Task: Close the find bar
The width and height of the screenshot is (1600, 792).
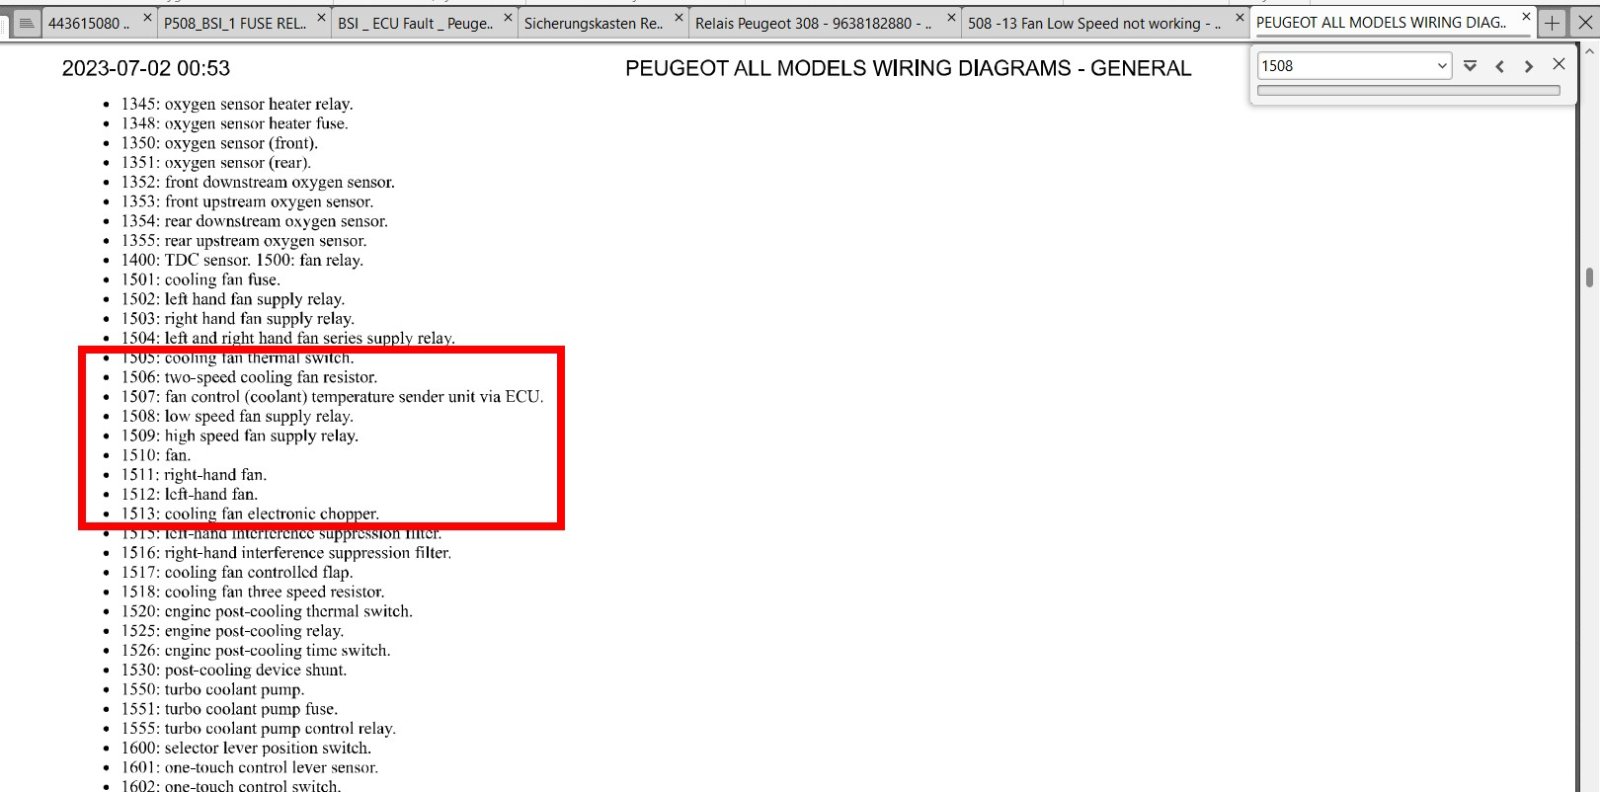Action: [x=1558, y=64]
